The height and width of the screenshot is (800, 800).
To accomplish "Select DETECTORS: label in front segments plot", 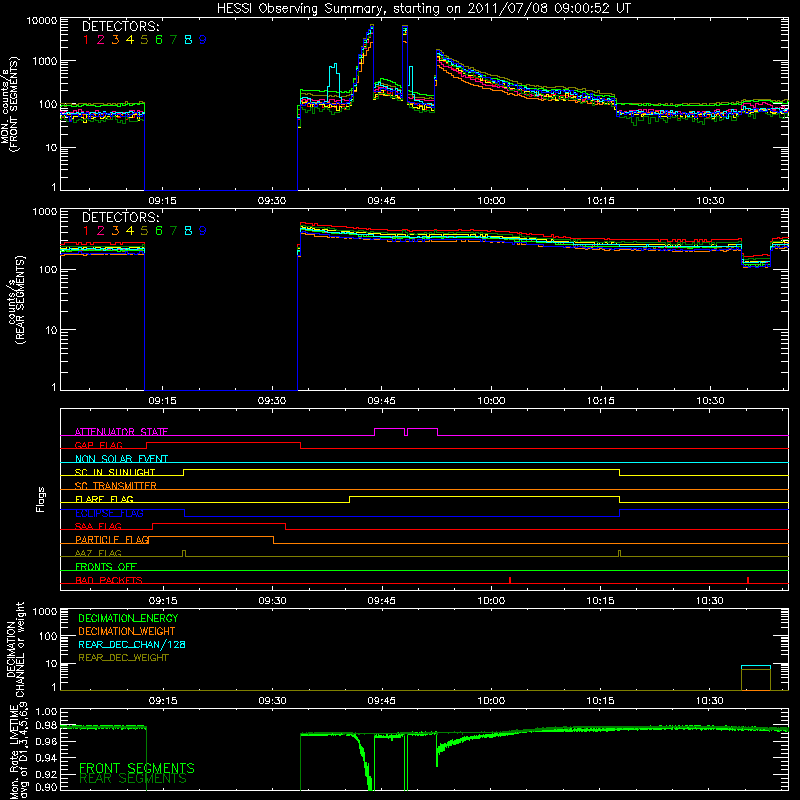I will click(121, 26).
